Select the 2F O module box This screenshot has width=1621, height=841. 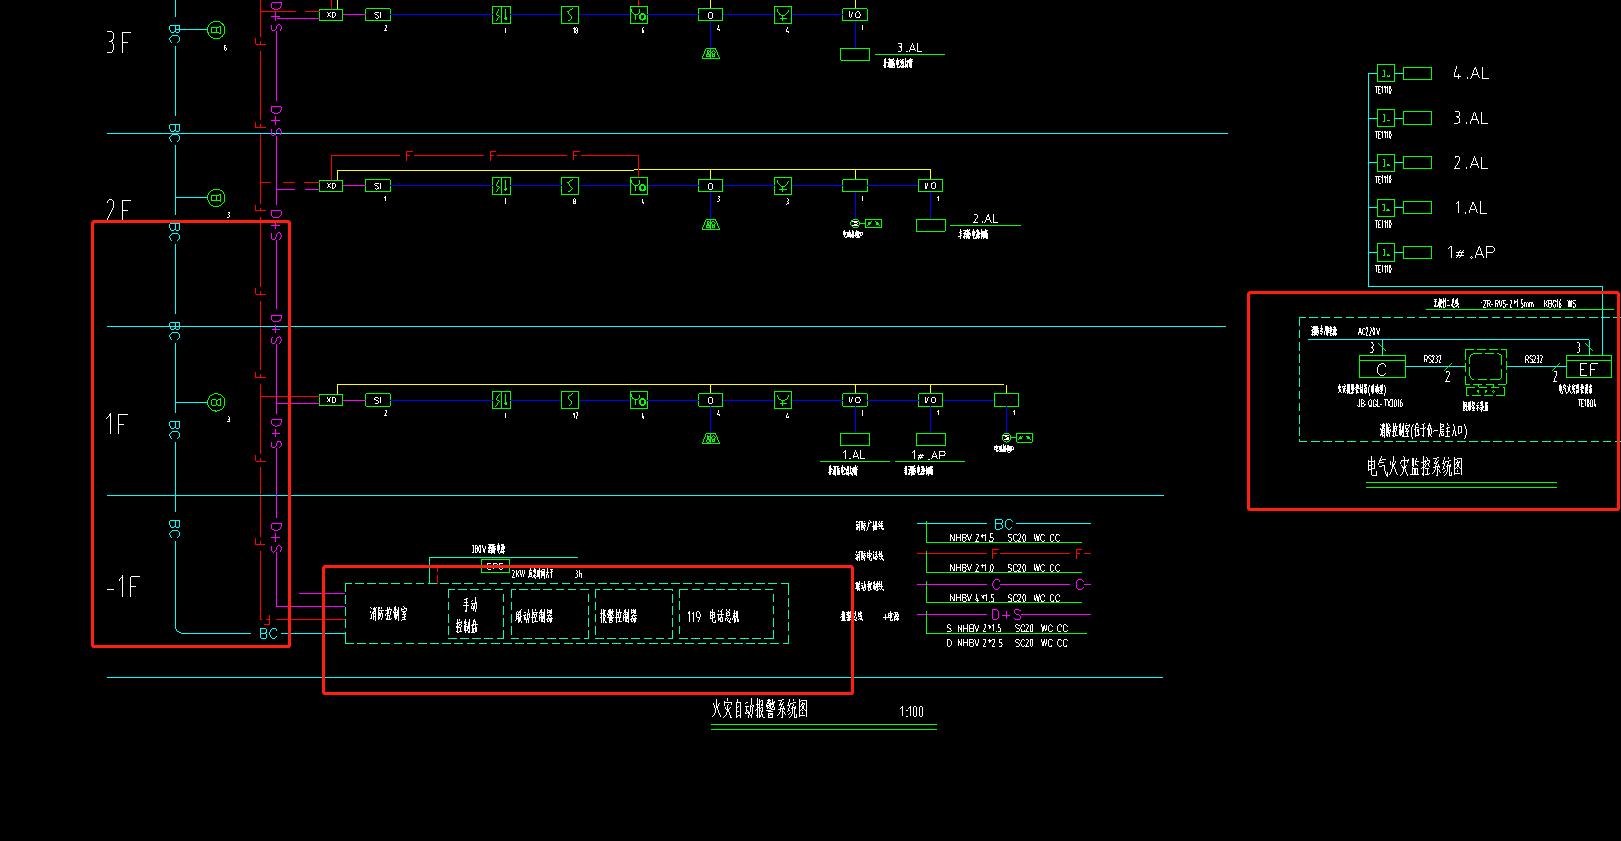click(710, 185)
